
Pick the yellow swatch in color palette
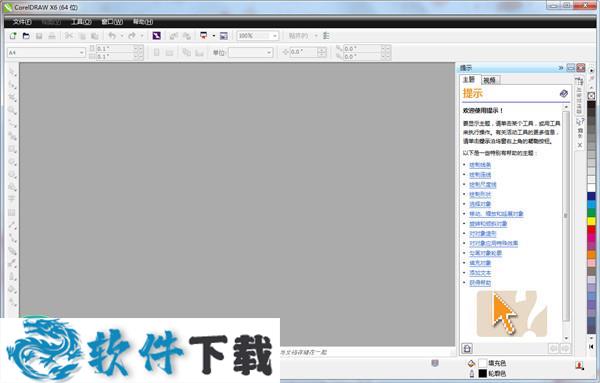point(592,221)
